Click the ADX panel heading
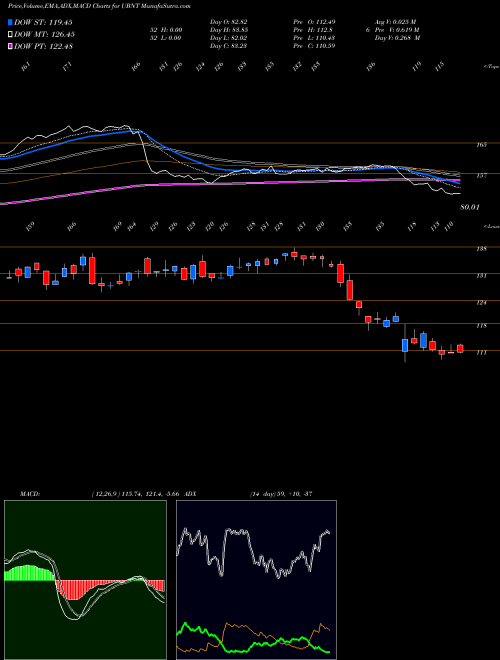This screenshot has height=660, width=500. [x=190, y=494]
